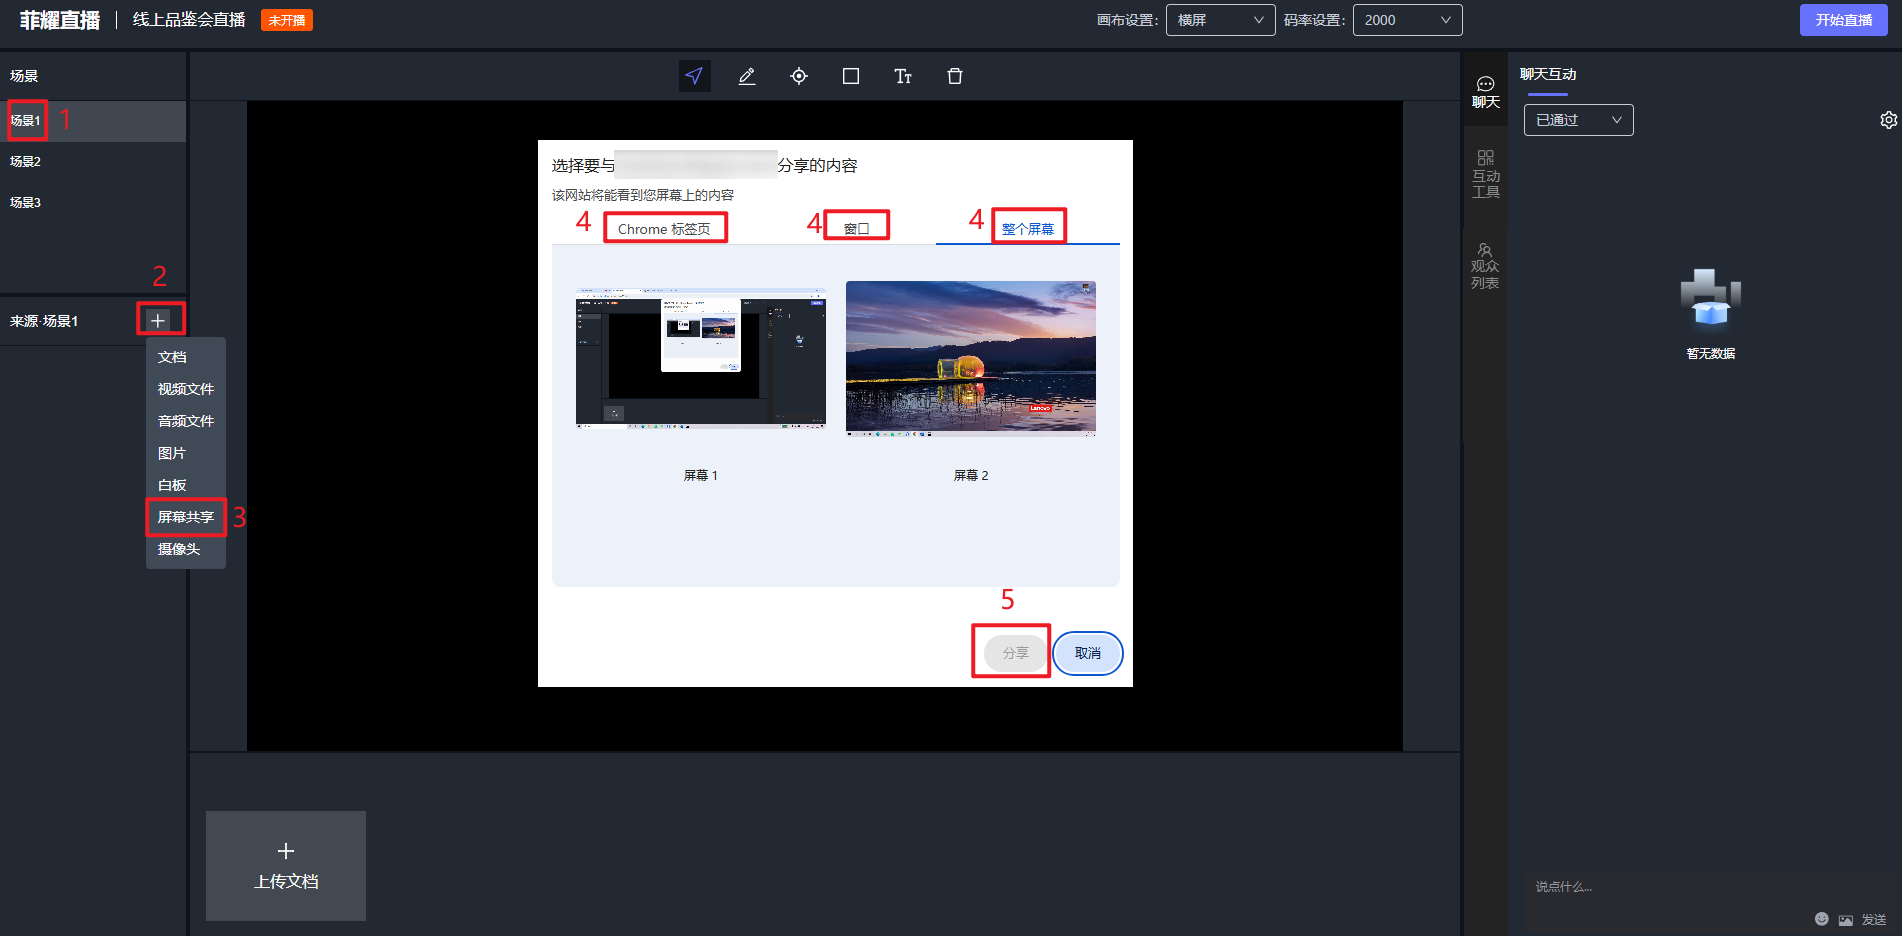Image resolution: width=1902 pixels, height=936 pixels.
Task: Click the plus icon to add source
Action: 158,320
